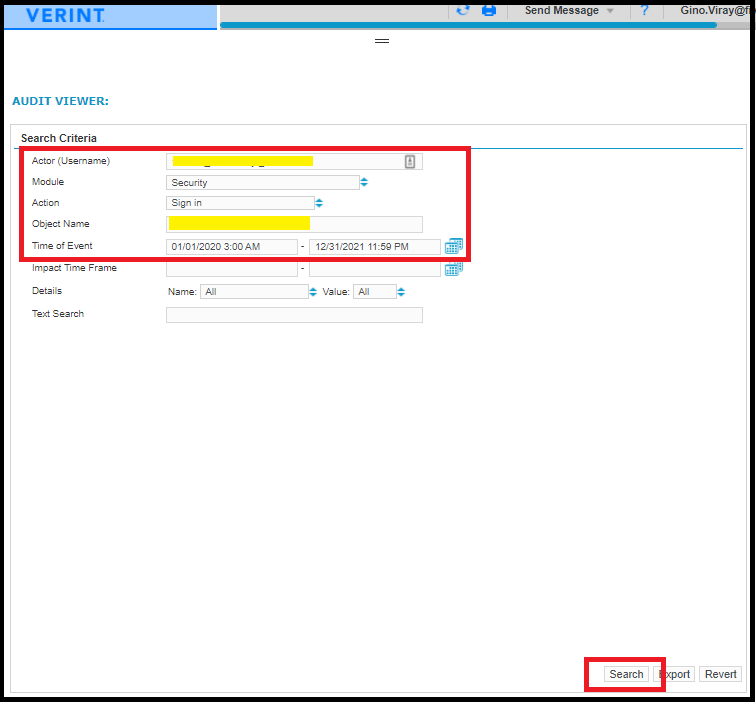The height and width of the screenshot is (703, 756).
Task: Click the Time of Event label
Action: pyautogui.click(x=62, y=246)
